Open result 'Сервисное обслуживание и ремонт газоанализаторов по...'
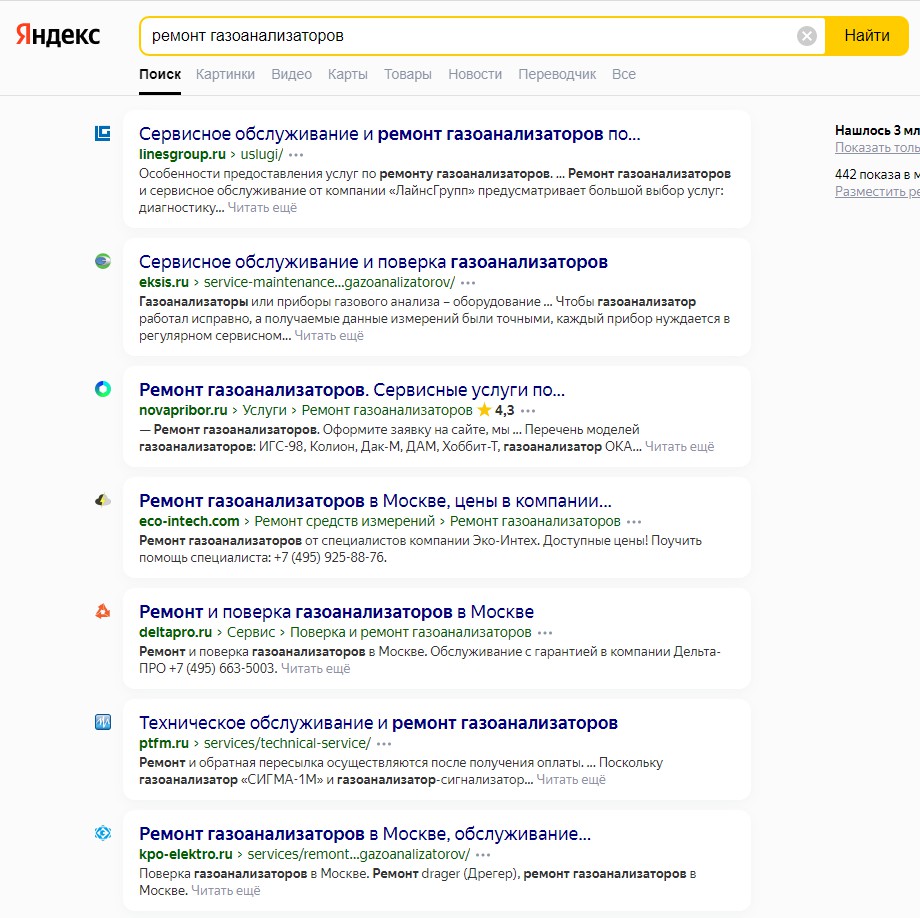 (390, 134)
